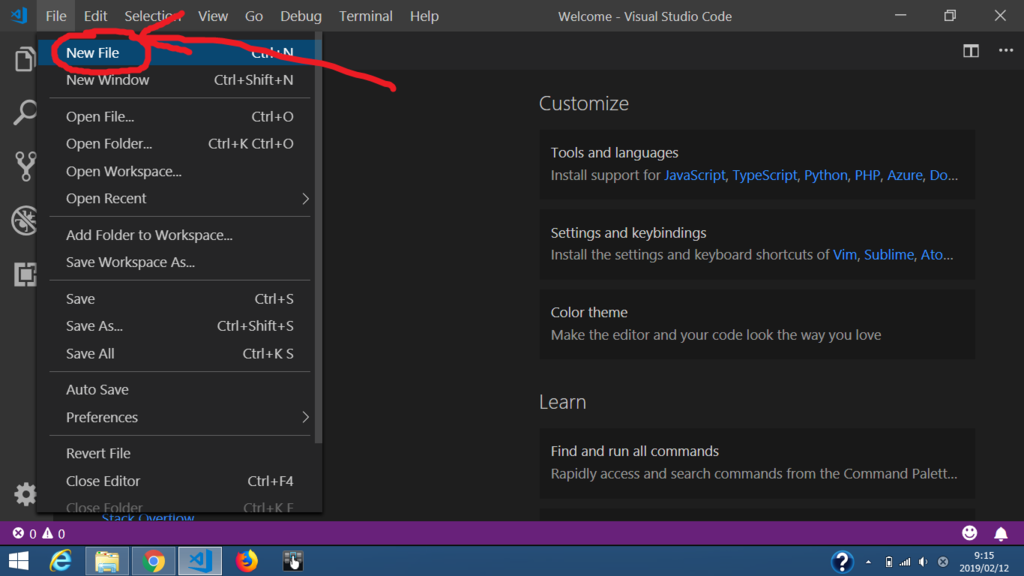Click the warnings count in status bar

(54, 534)
